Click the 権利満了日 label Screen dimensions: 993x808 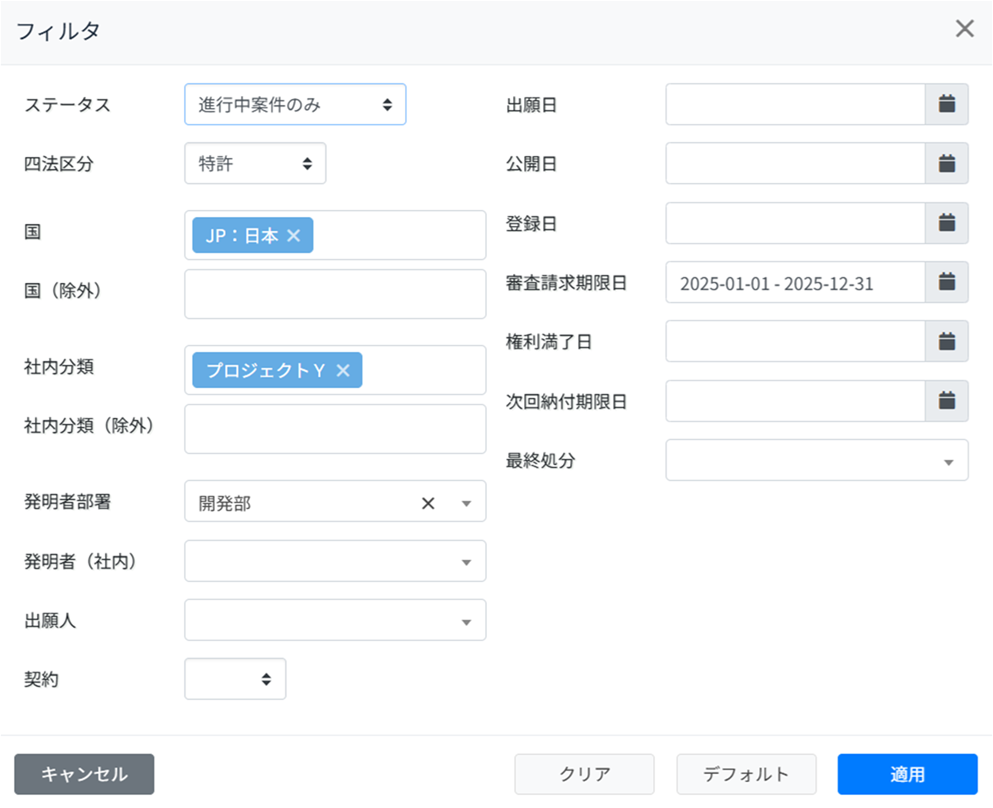[x=548, y=342]
